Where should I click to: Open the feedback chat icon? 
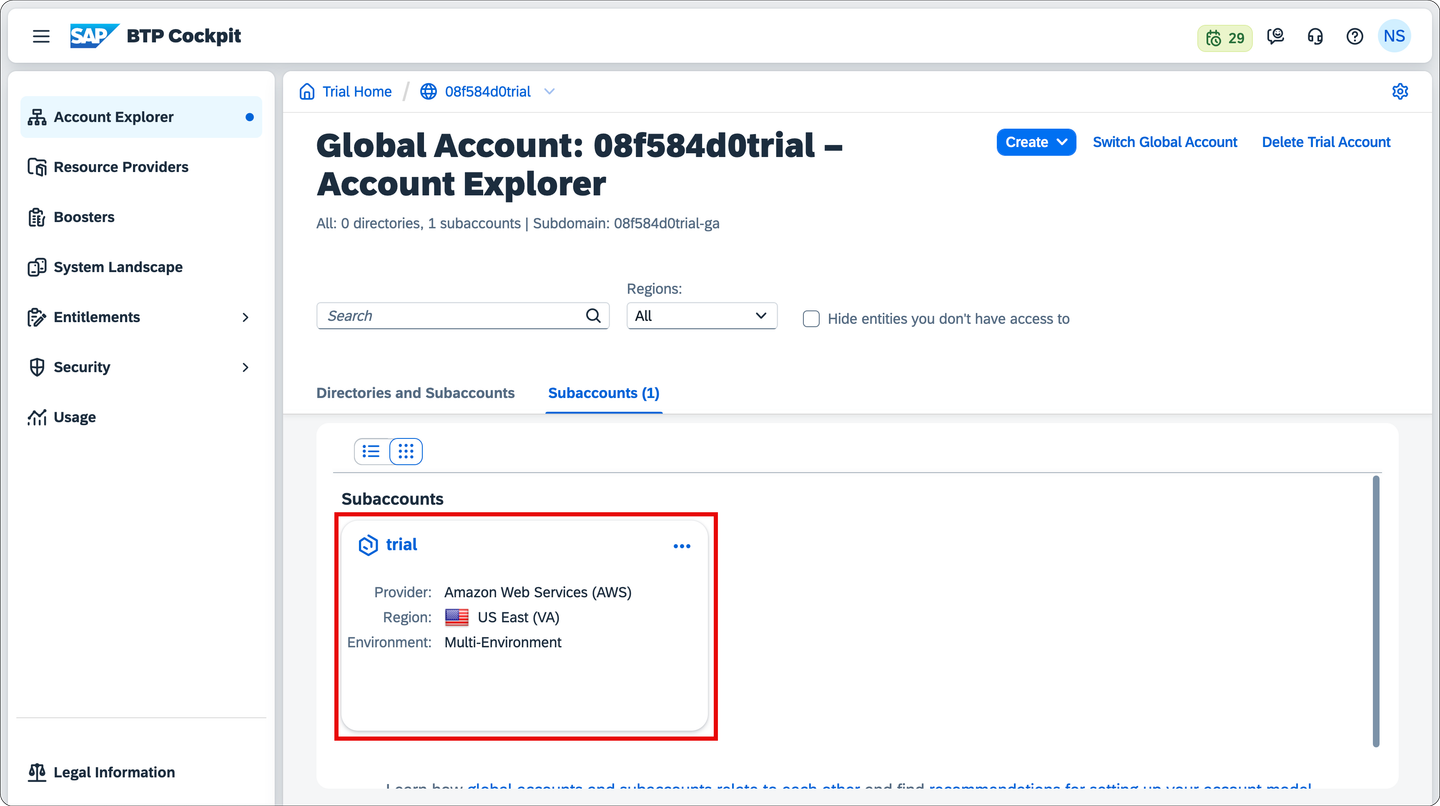(1275, 36)
